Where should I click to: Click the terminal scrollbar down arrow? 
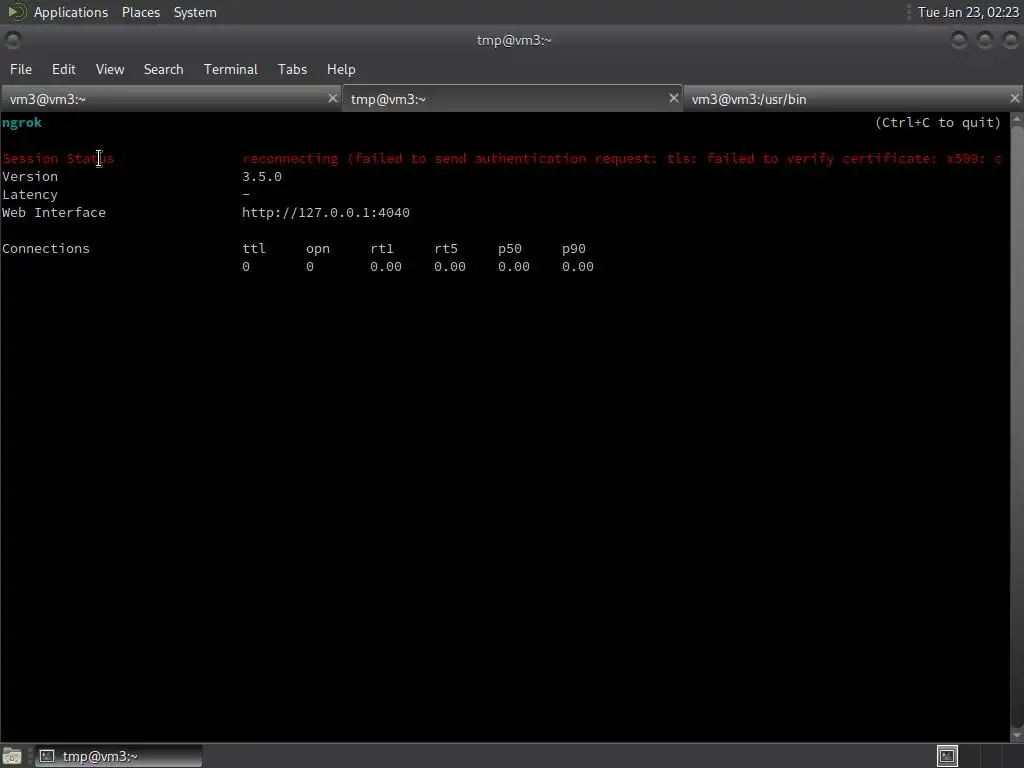point(1017,735)
